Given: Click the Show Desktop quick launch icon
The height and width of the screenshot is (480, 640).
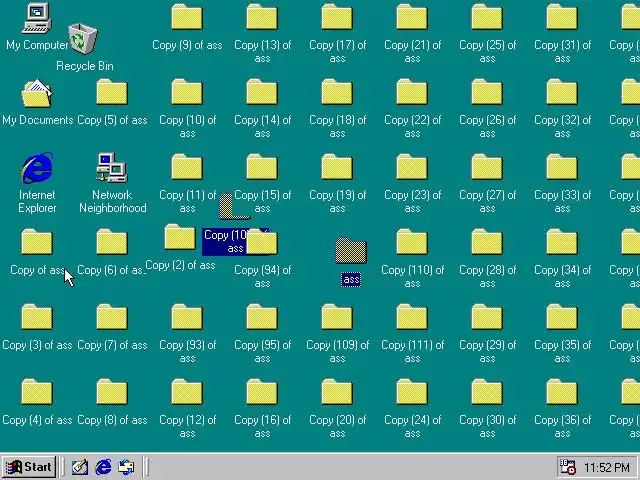Looking at the screenshot, I should 80,467.
